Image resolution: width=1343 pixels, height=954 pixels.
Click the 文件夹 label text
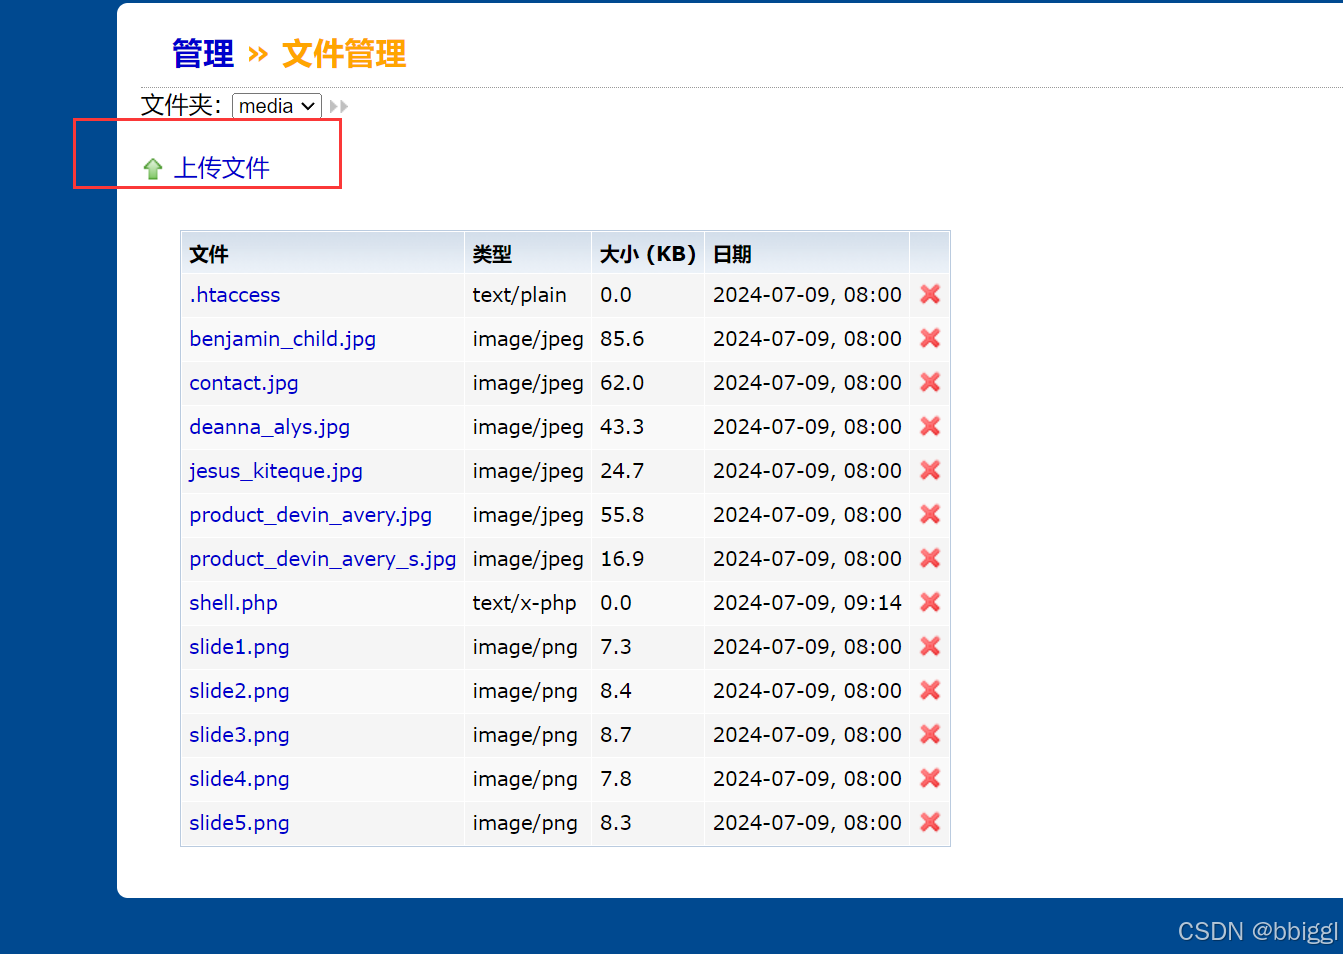tap(181, 105)
